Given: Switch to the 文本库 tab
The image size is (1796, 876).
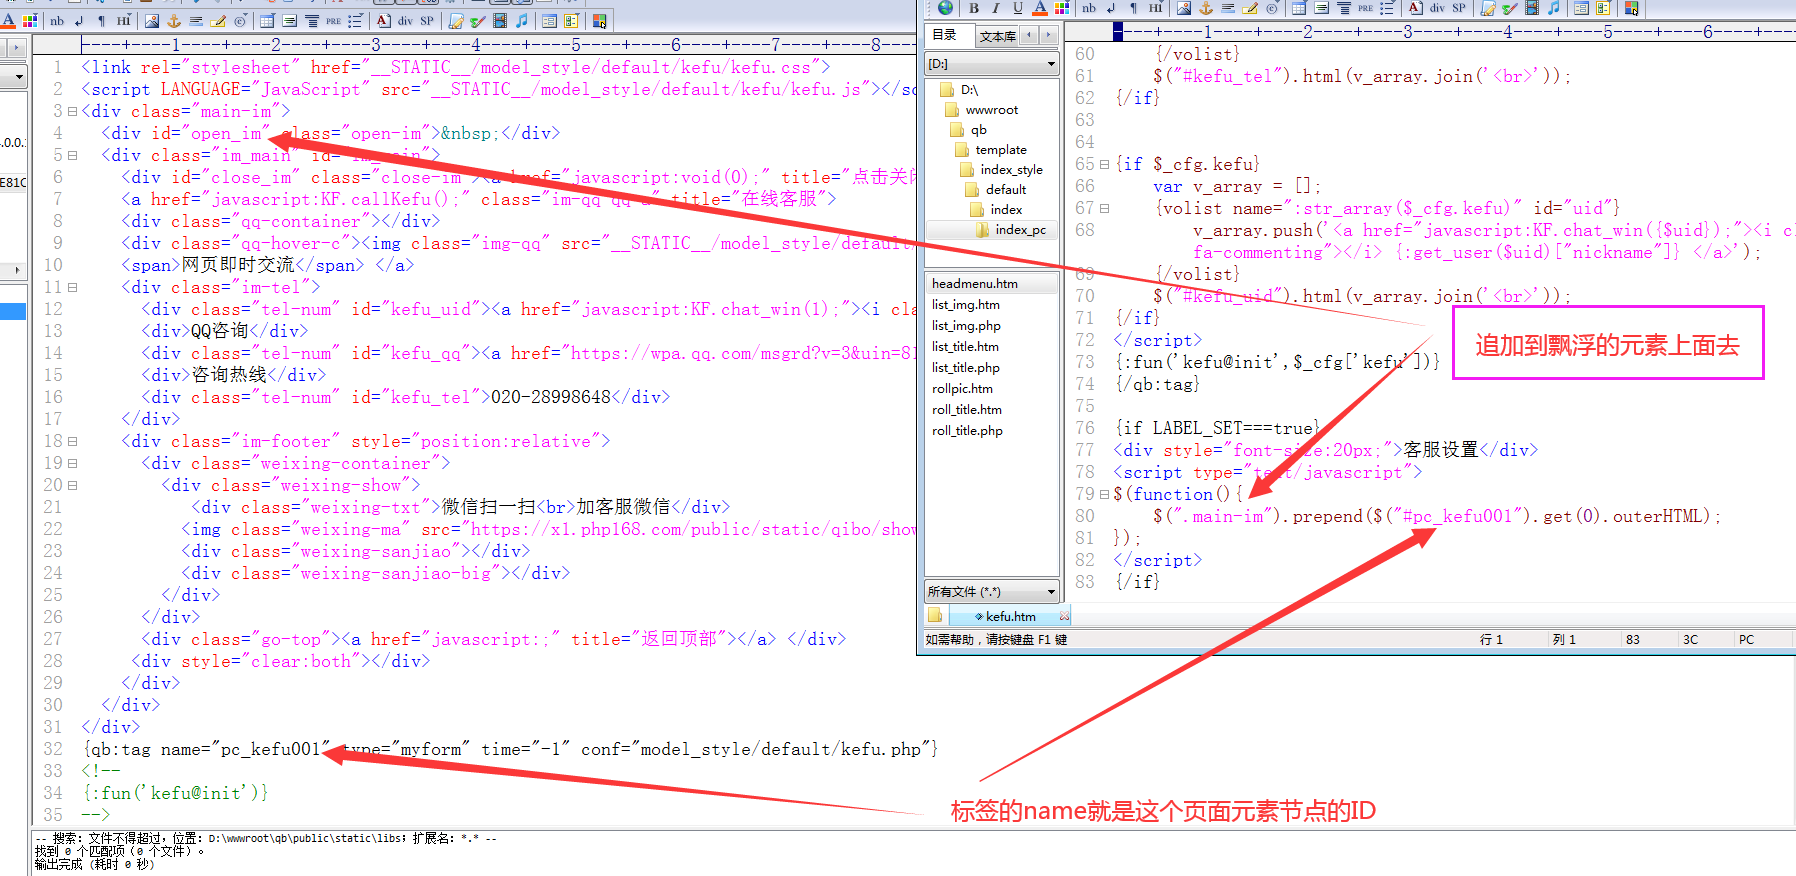Looking at the screenshot, I should [996, 36].
